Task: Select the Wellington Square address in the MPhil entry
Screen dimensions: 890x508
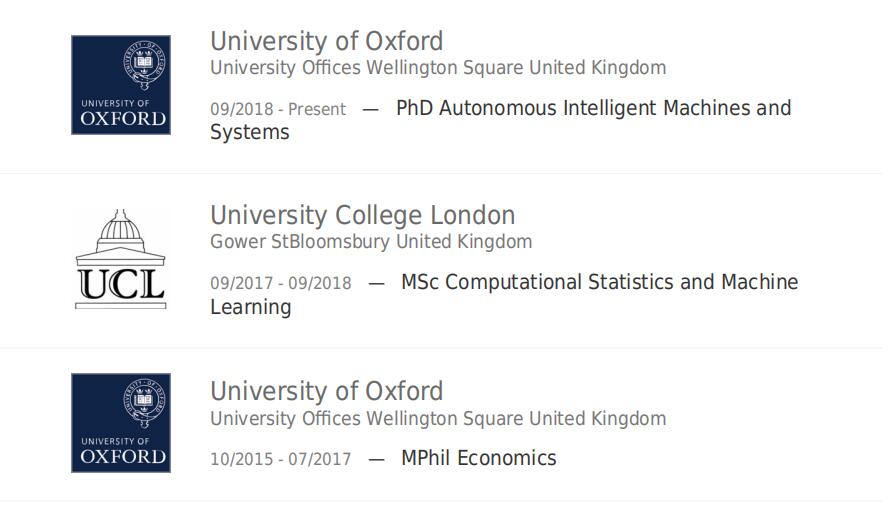Action: pyautogui.click(x=437, y=418)
